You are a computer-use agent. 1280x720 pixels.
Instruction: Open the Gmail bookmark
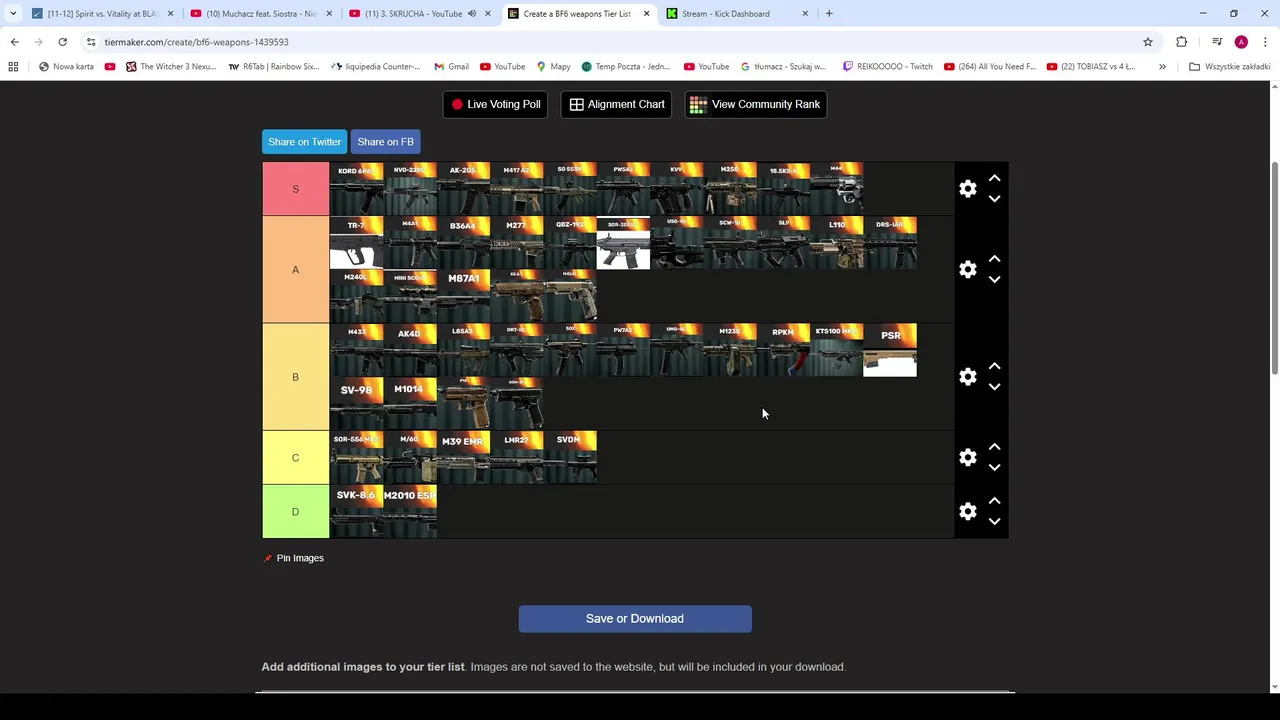pos(451,67)
